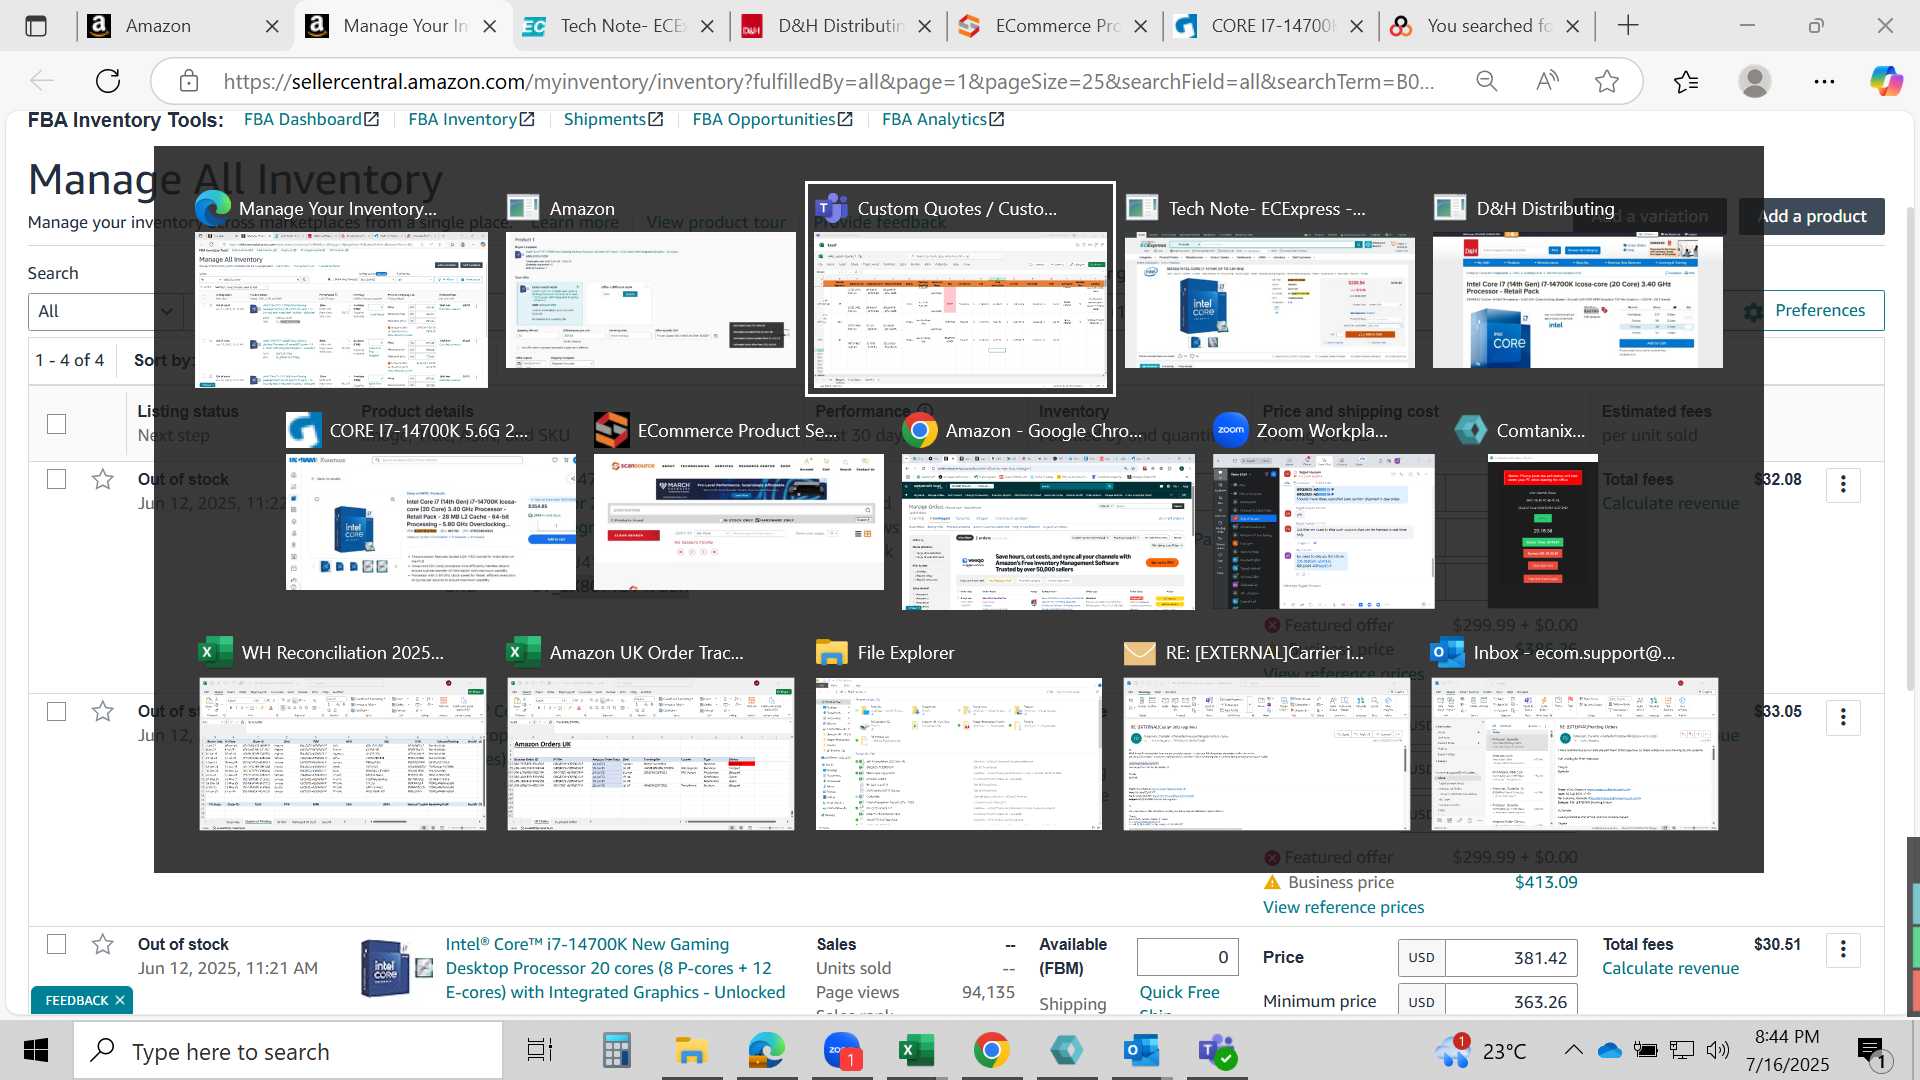Open Excel from the taskbar
This screenshot has height=1080, width=1920.
916,1051
